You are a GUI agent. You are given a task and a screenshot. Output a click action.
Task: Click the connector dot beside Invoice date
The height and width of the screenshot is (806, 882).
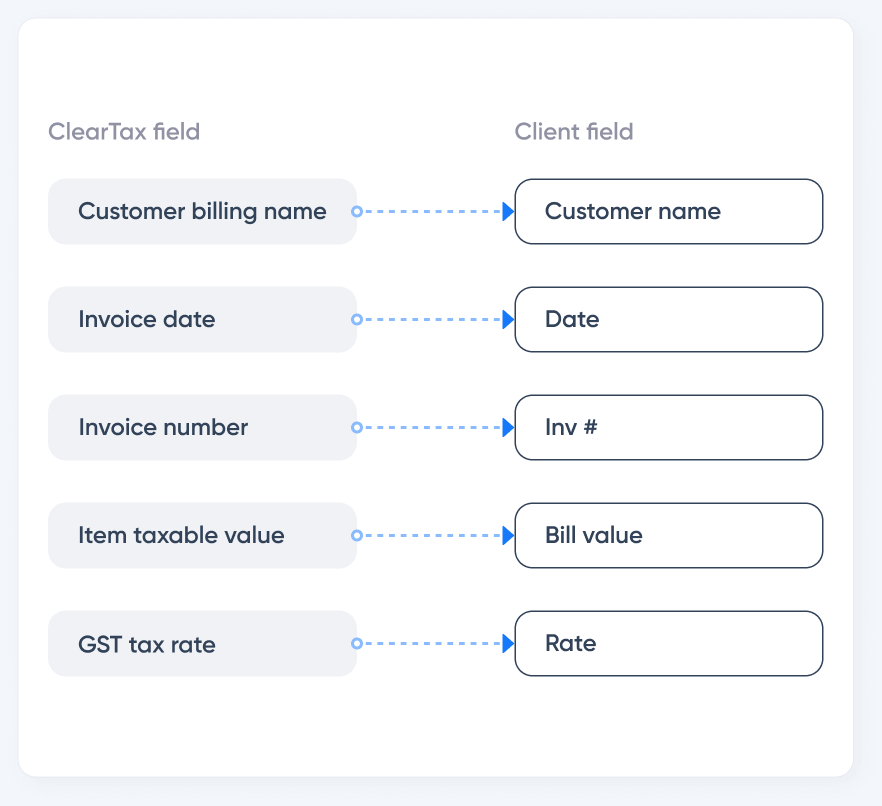(357, 319)
